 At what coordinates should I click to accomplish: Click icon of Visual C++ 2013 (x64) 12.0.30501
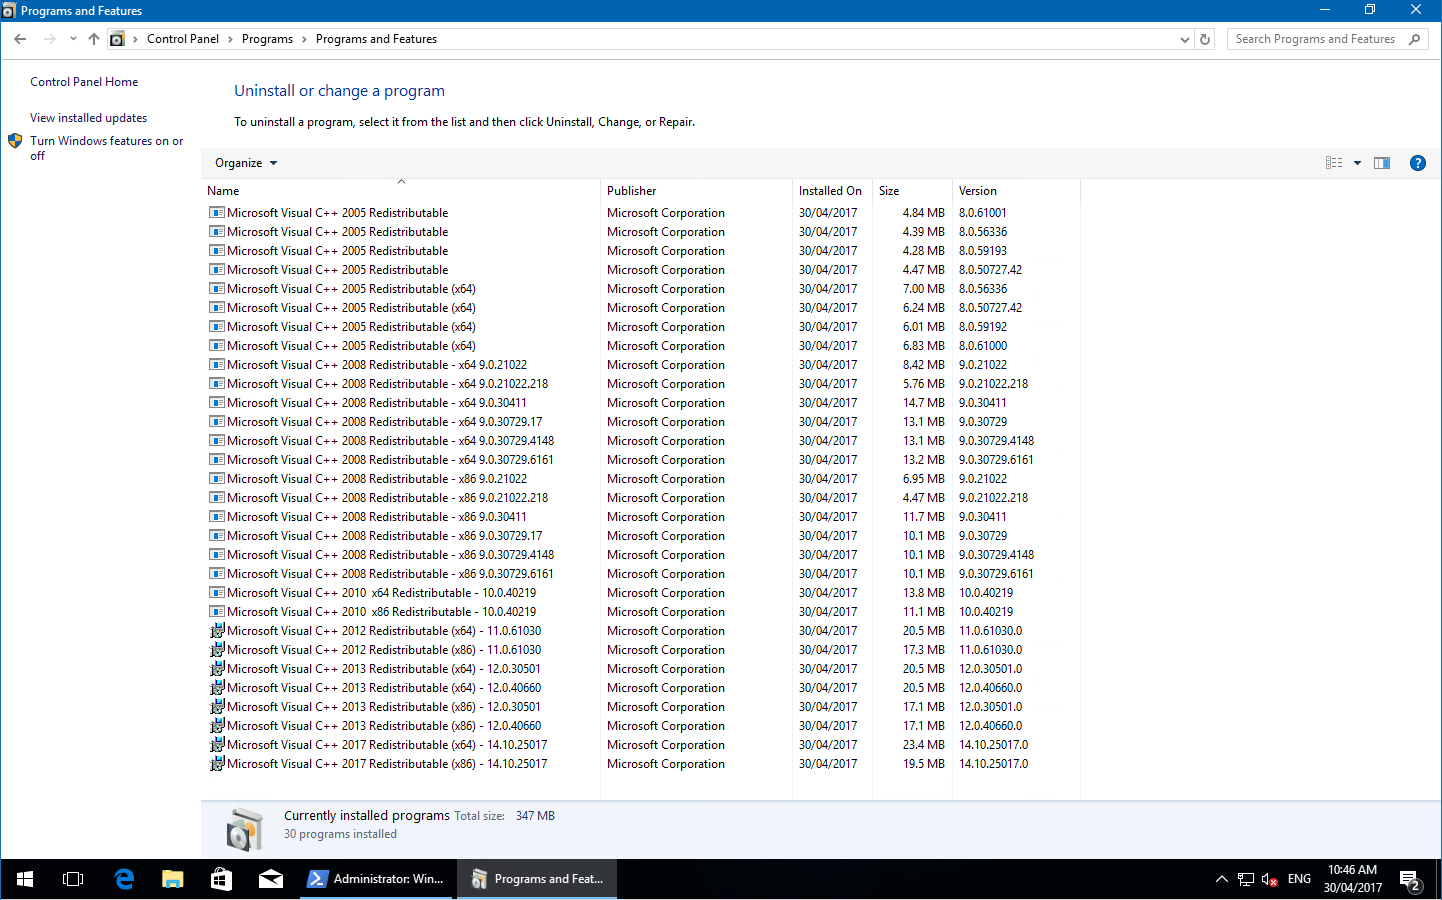(x=217, y=669)
